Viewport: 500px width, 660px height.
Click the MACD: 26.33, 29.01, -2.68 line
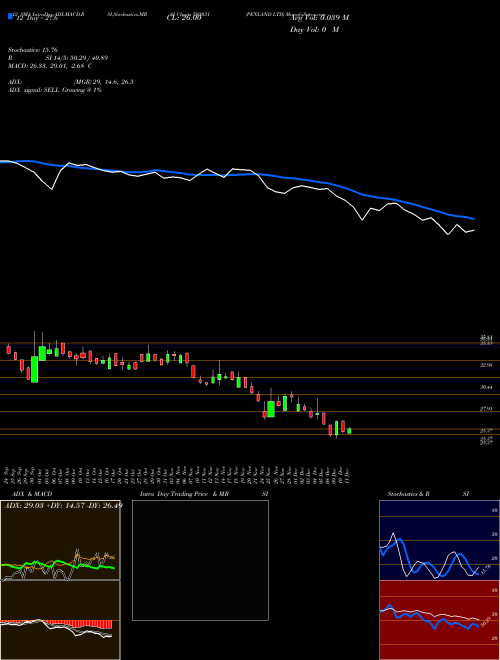(50, 66)
